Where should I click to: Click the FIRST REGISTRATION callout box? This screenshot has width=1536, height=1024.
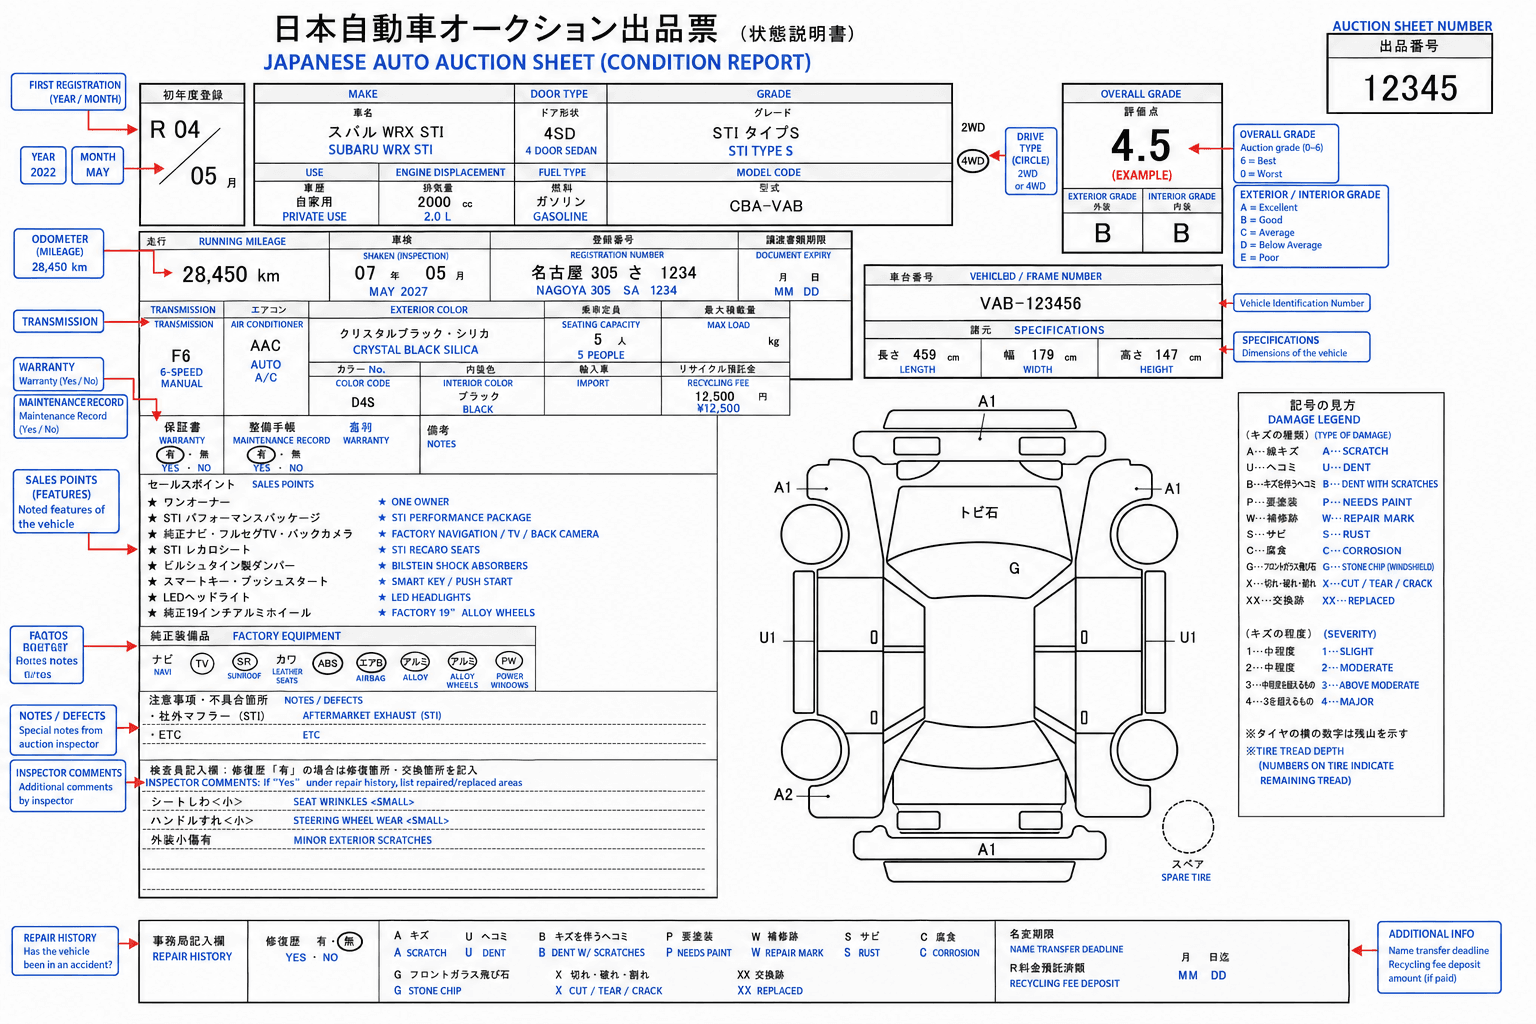[x=68, y=92]
